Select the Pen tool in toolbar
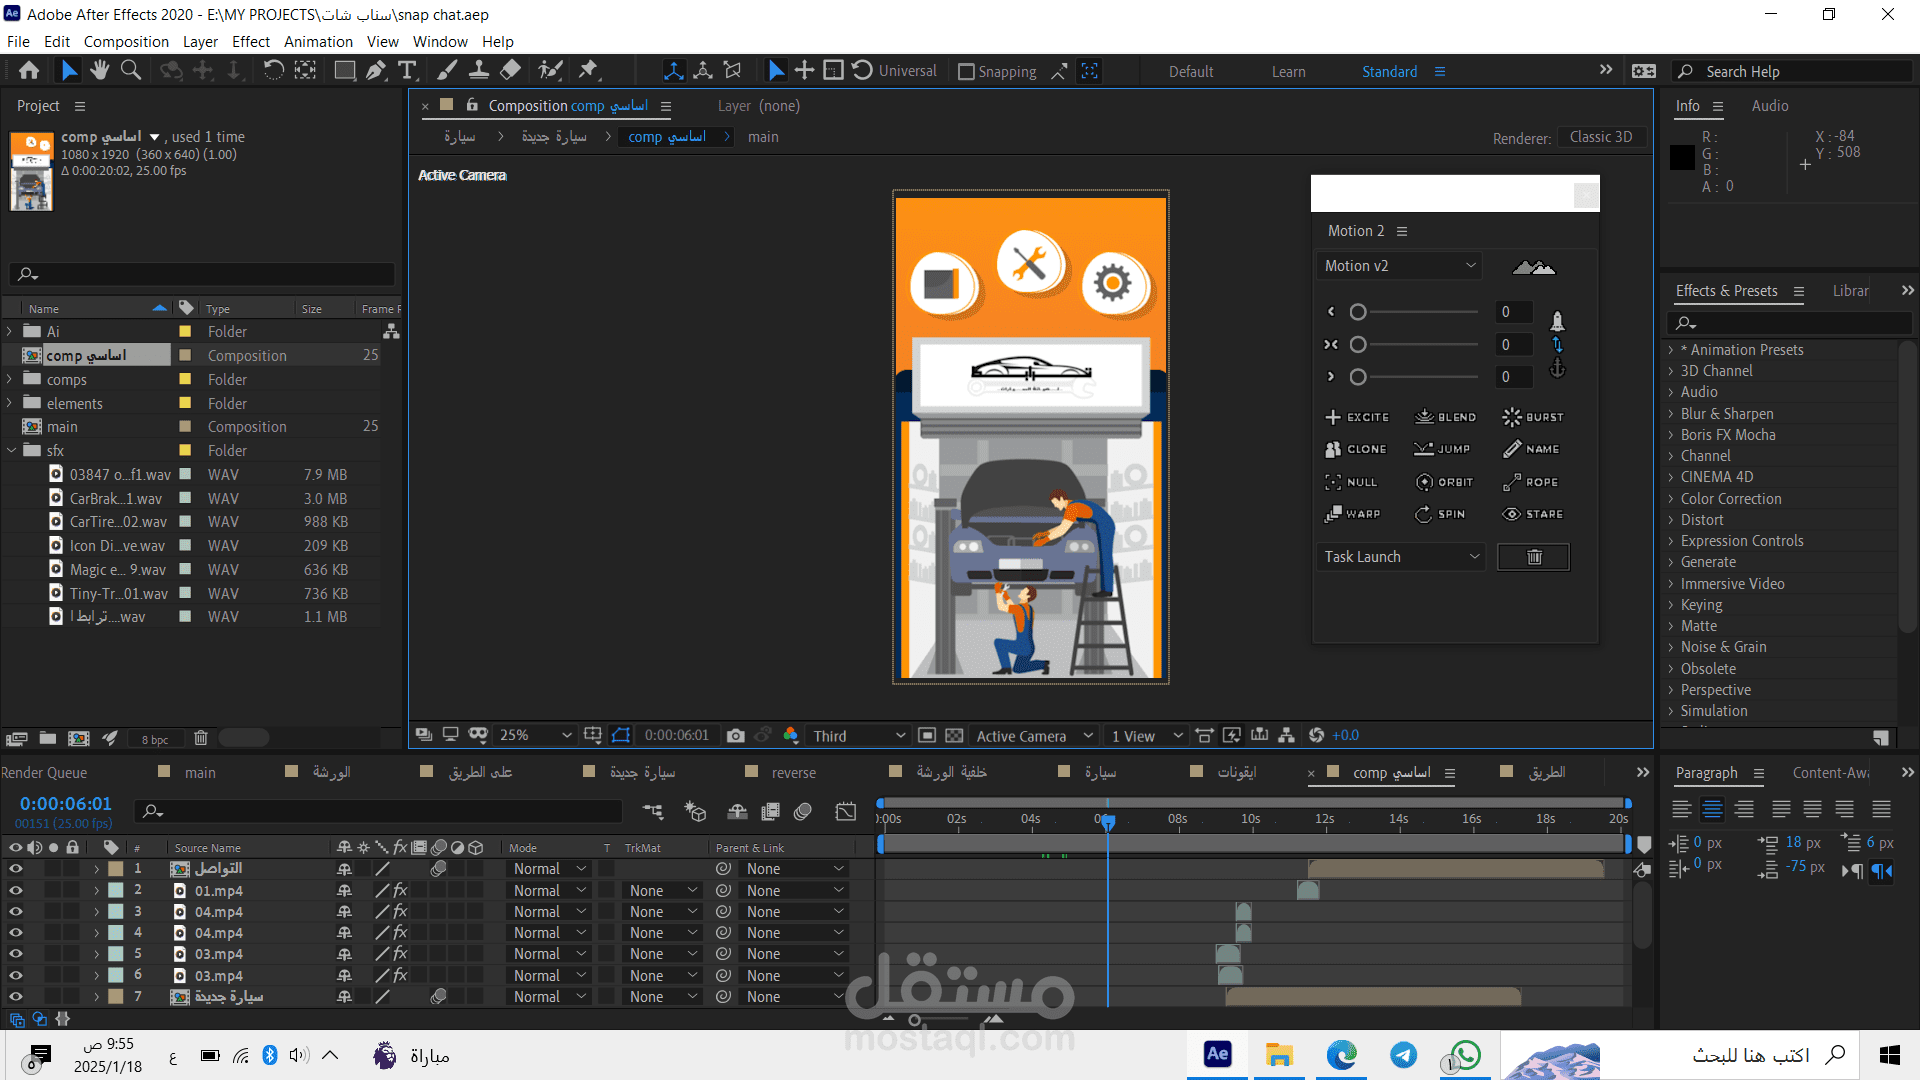The width and height of the screenshot is (1920, 1080). coord(376,70)
